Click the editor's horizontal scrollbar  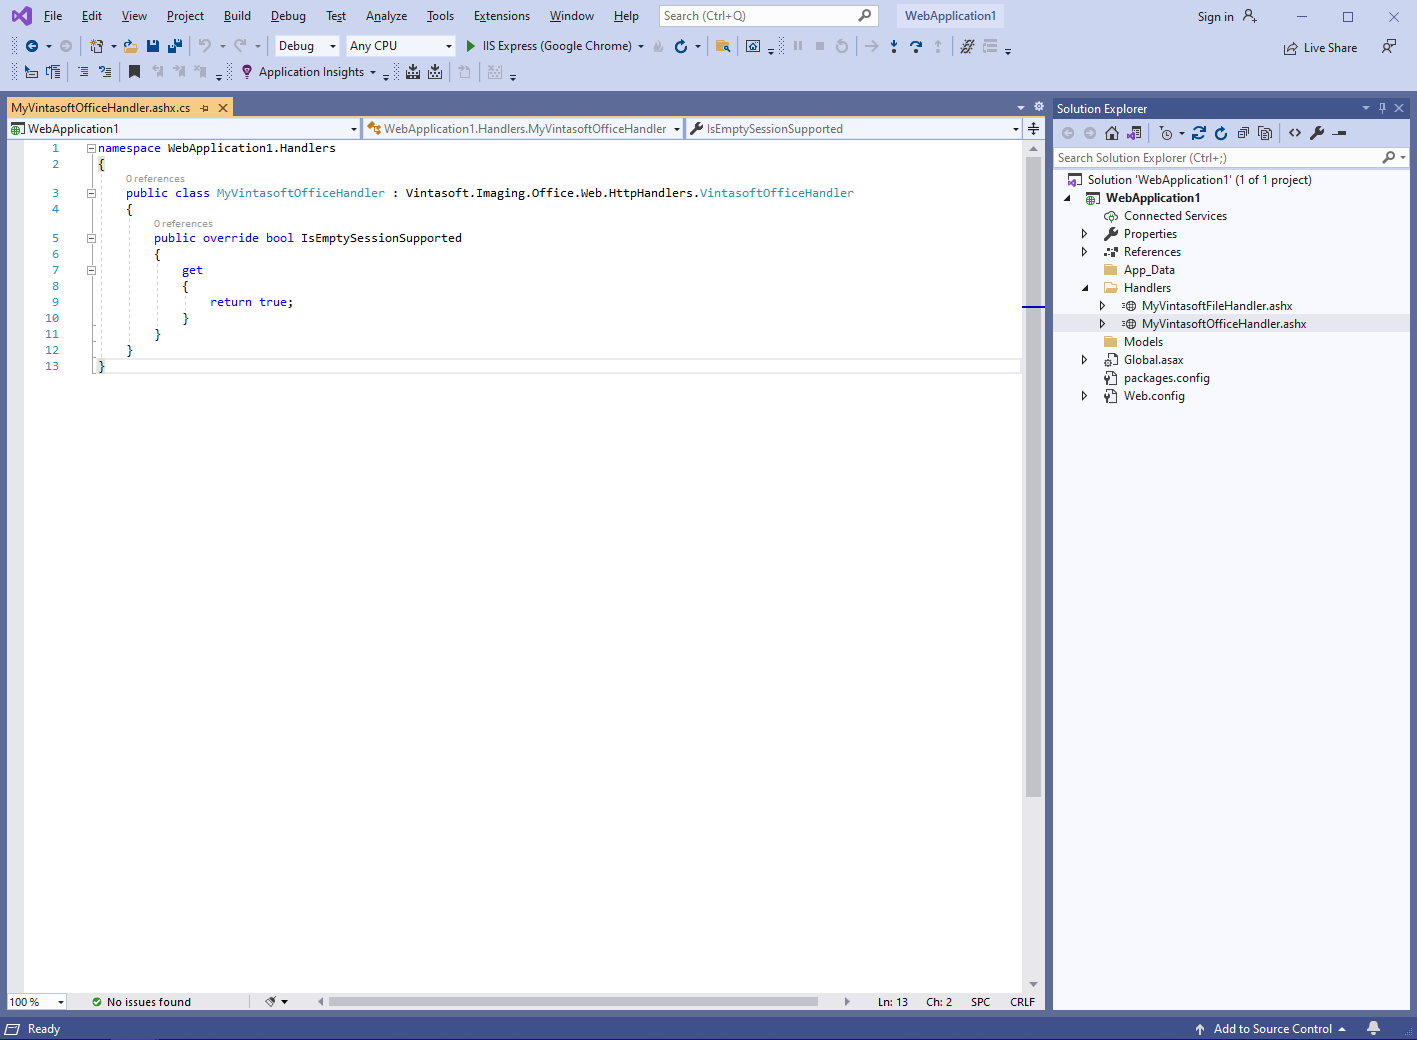click(x=572, y=1001)
